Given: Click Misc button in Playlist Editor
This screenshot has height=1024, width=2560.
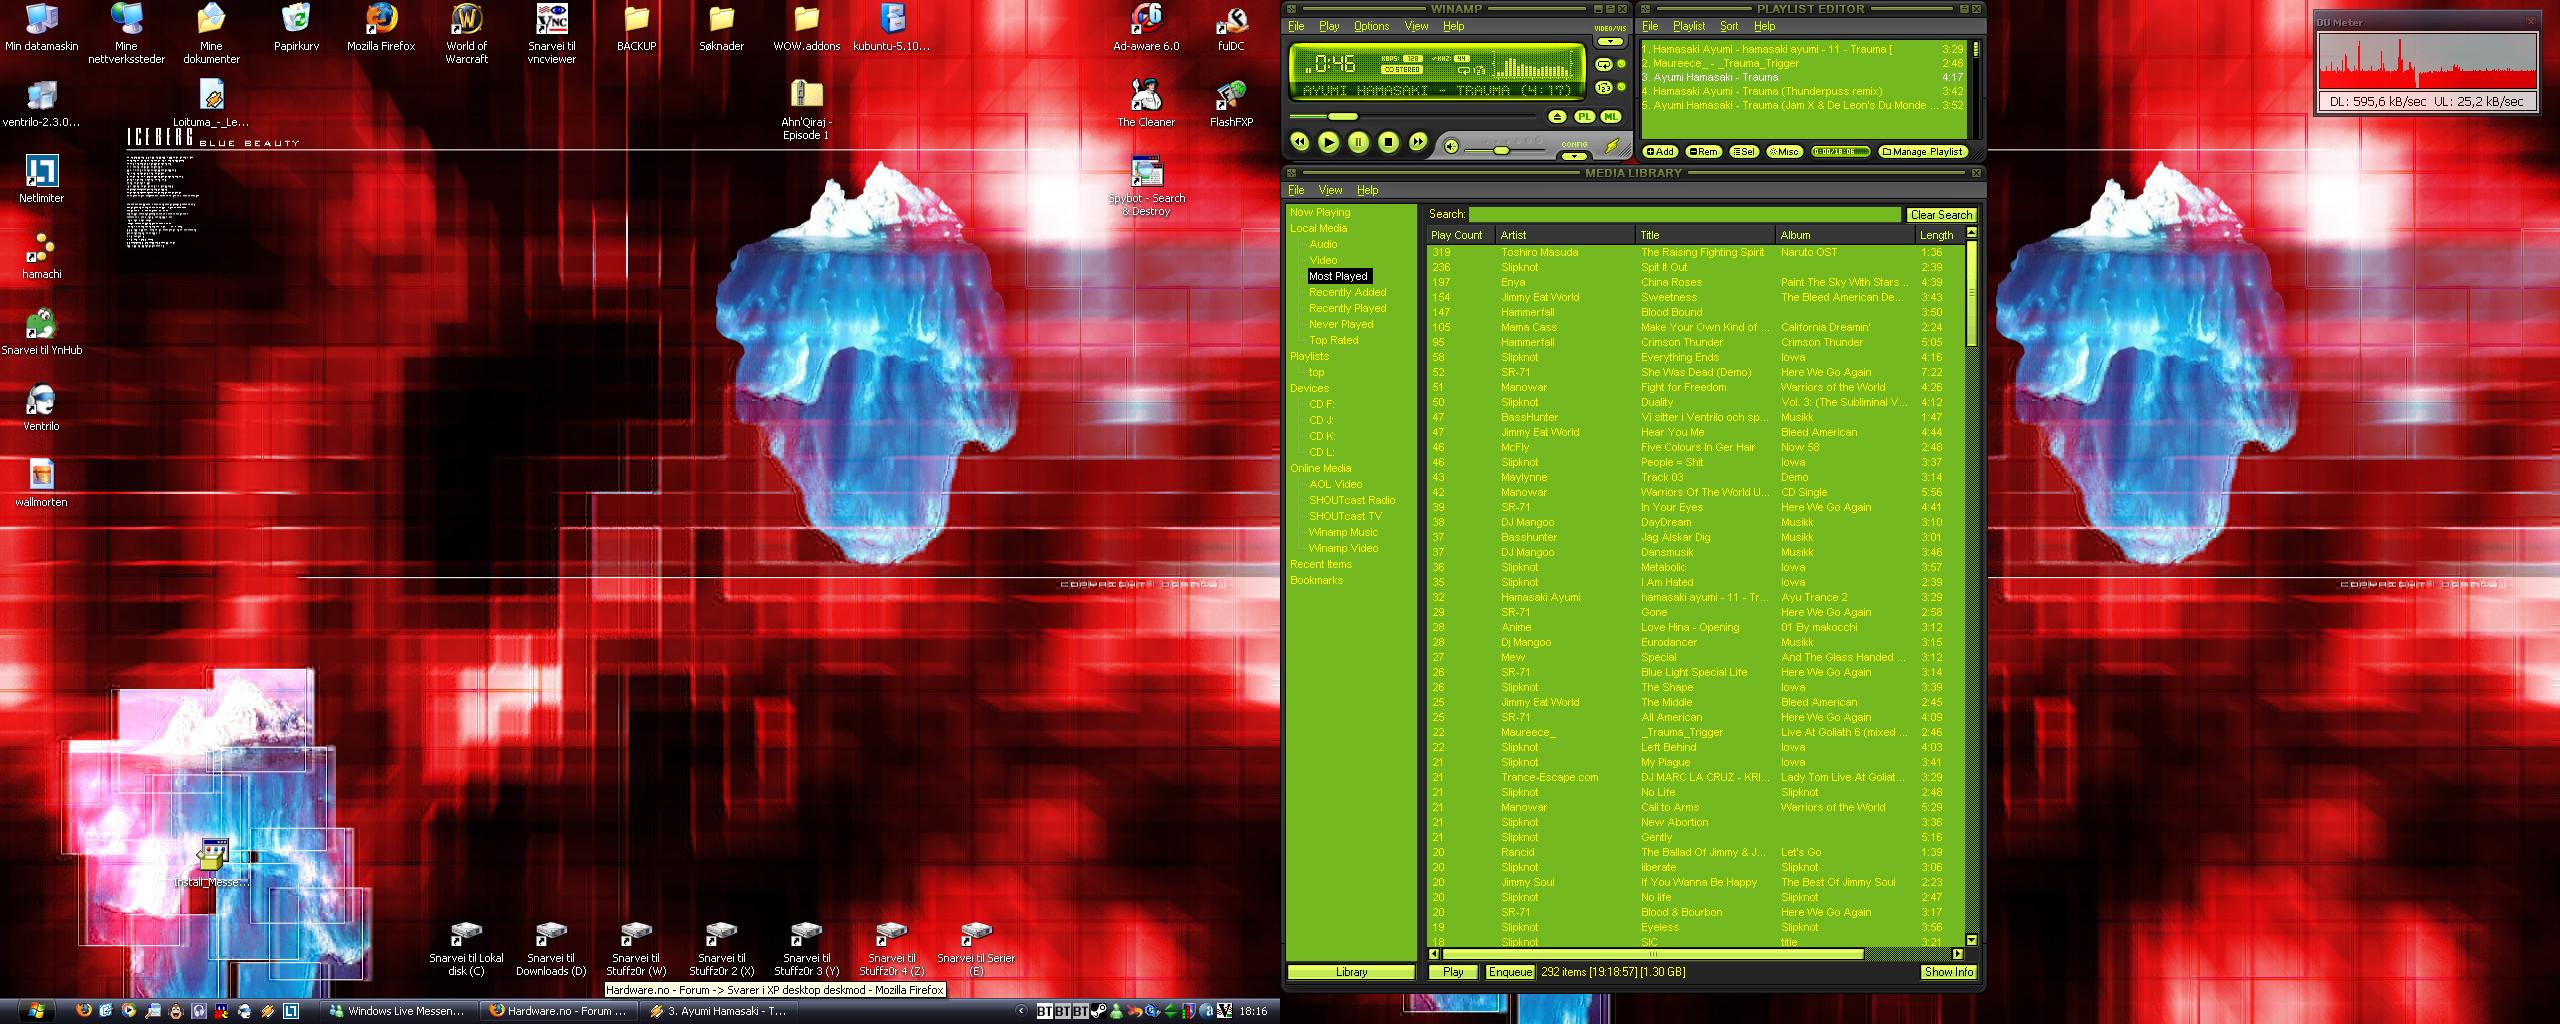Looking at the screenshot, I should pyautogui.click(x=1784, y=152).
